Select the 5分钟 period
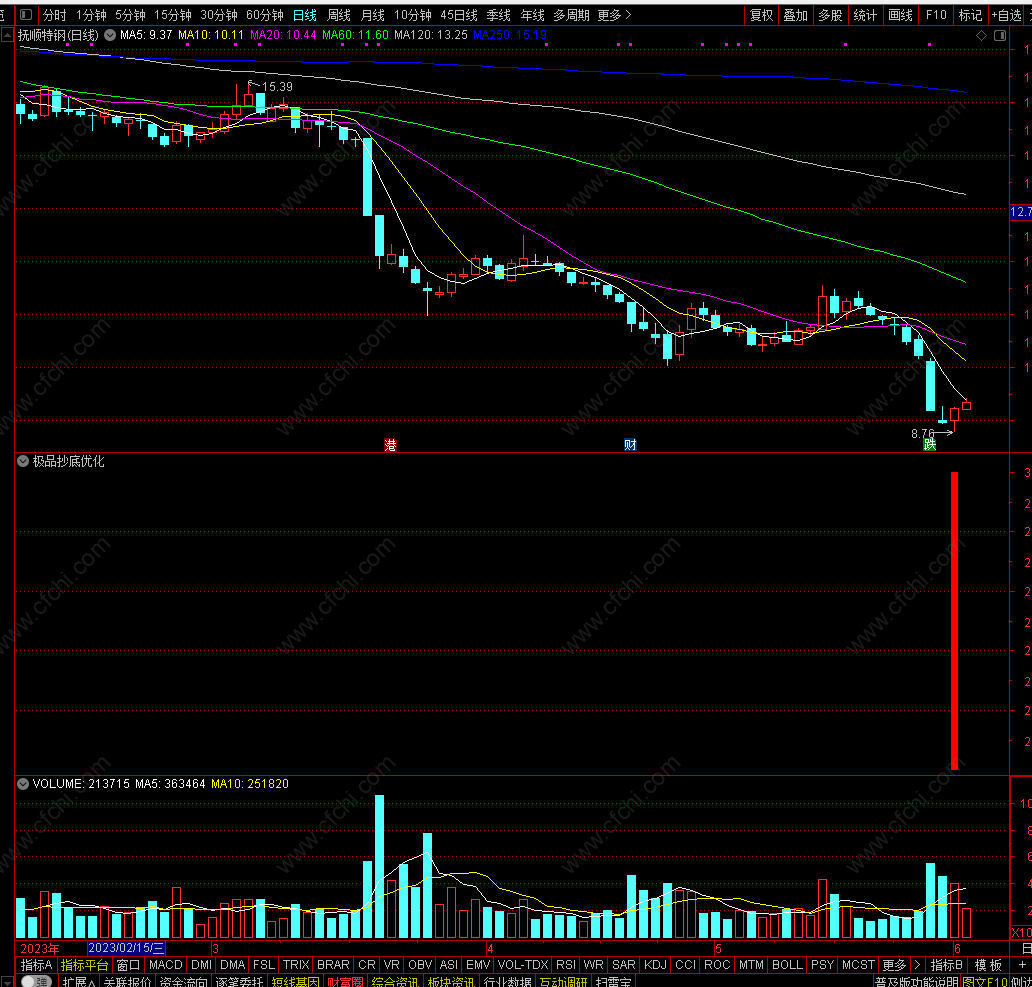 [130, 14]
